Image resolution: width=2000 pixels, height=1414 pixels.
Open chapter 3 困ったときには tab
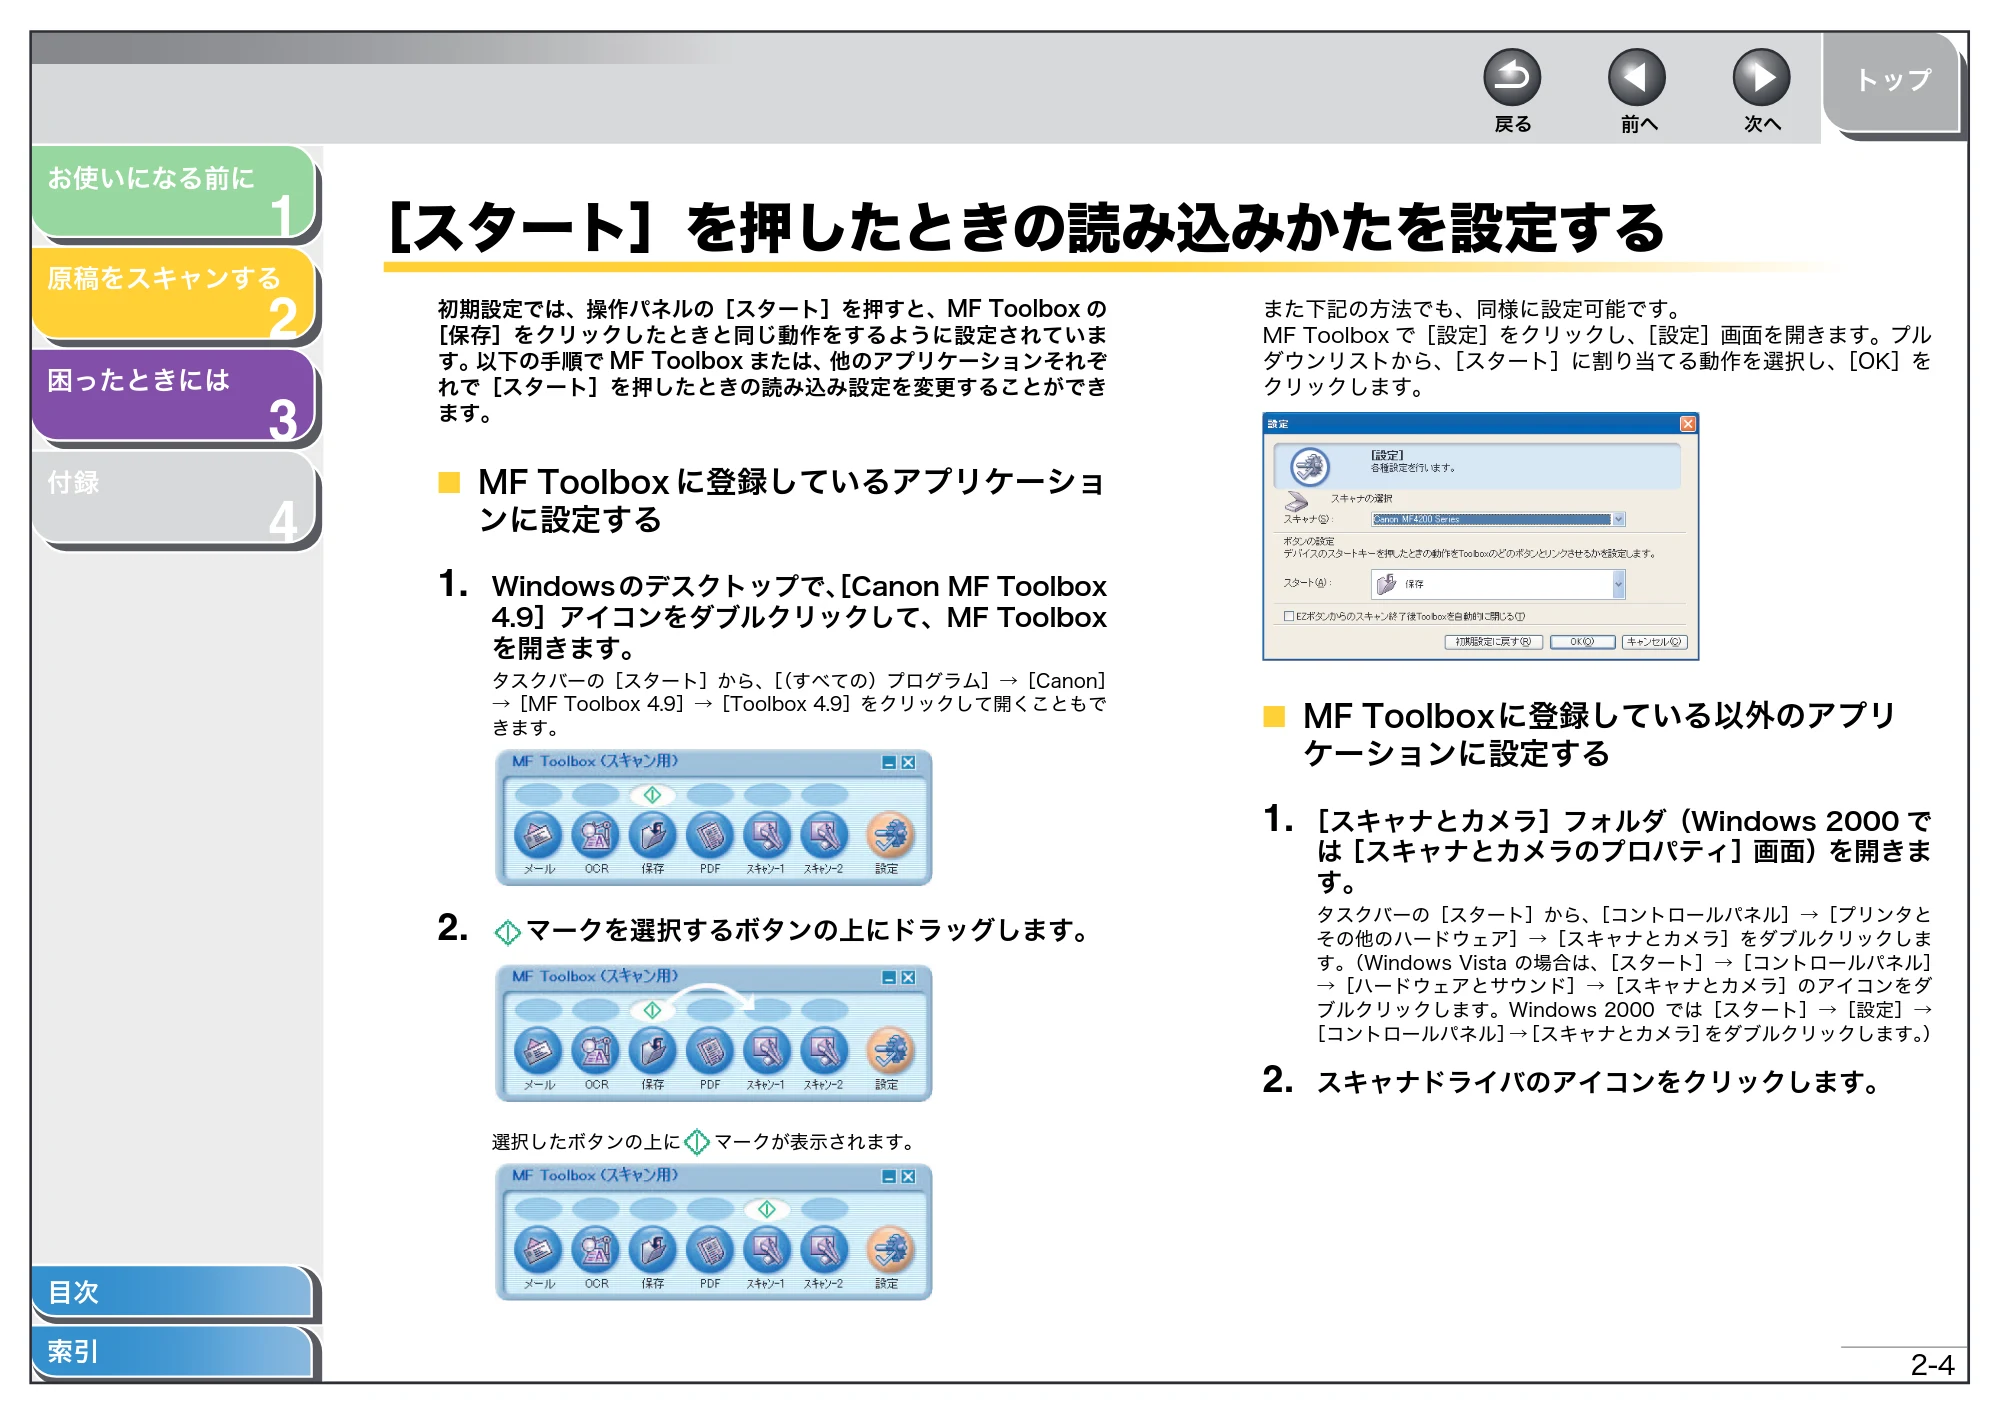click(174, 396)
